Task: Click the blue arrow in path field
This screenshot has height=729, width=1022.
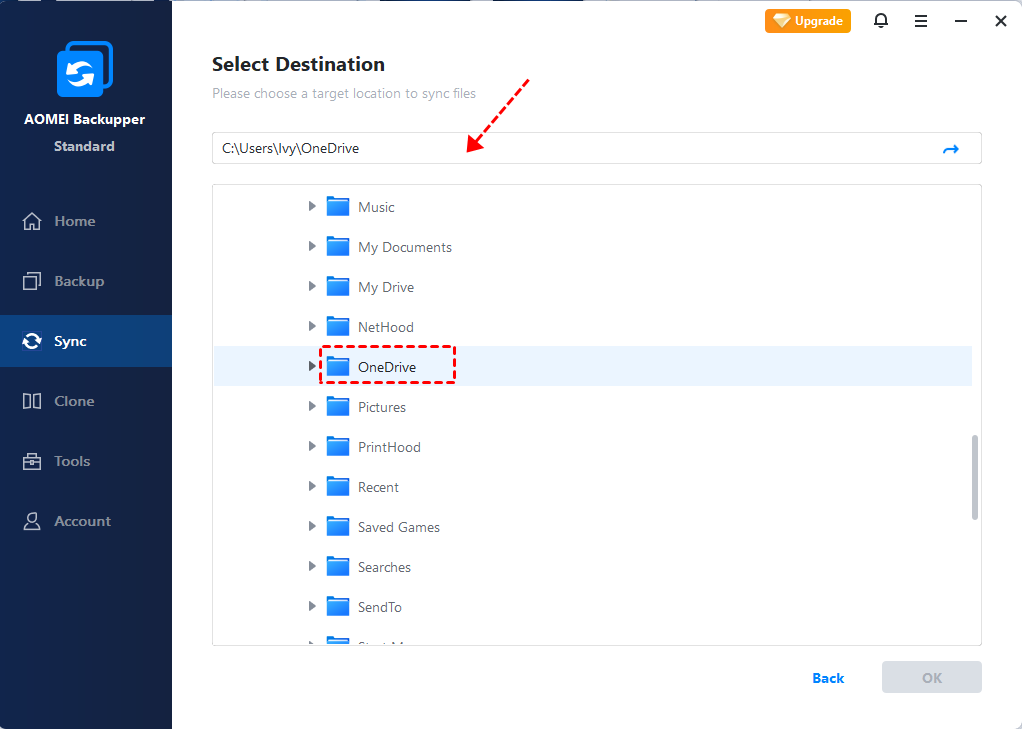Action: [950, 149]
